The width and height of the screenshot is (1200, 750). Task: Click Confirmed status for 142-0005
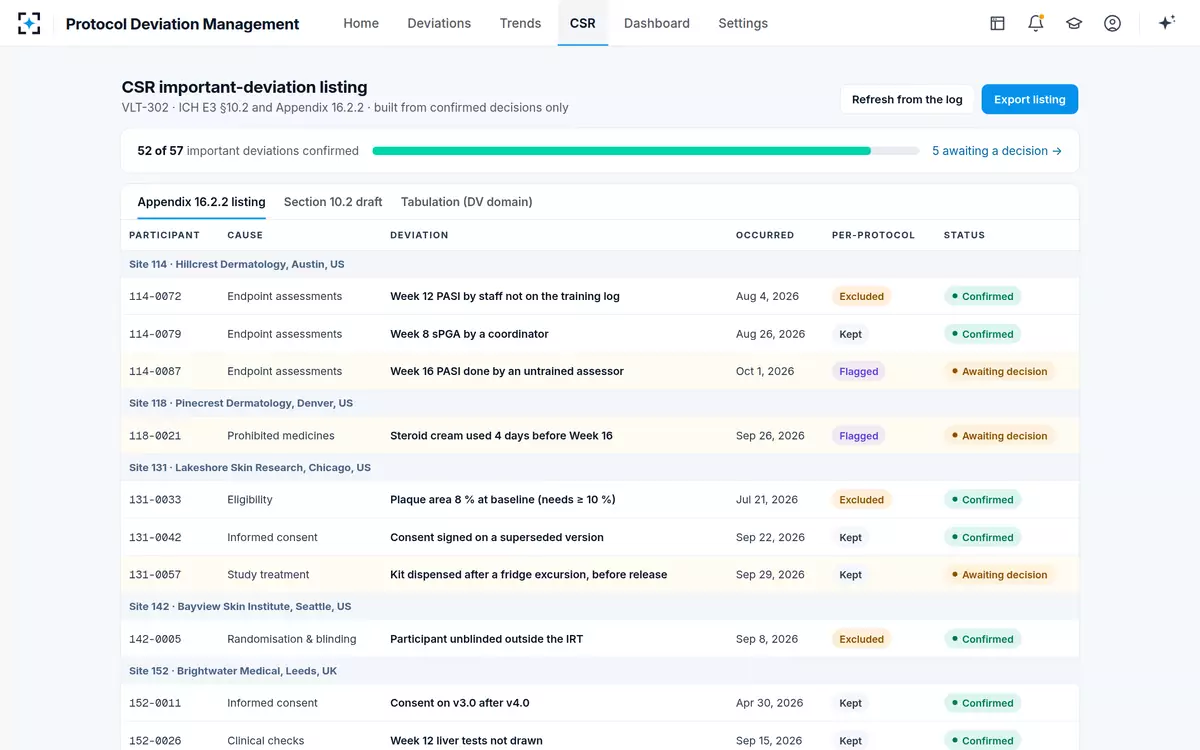tap(982, 639)
